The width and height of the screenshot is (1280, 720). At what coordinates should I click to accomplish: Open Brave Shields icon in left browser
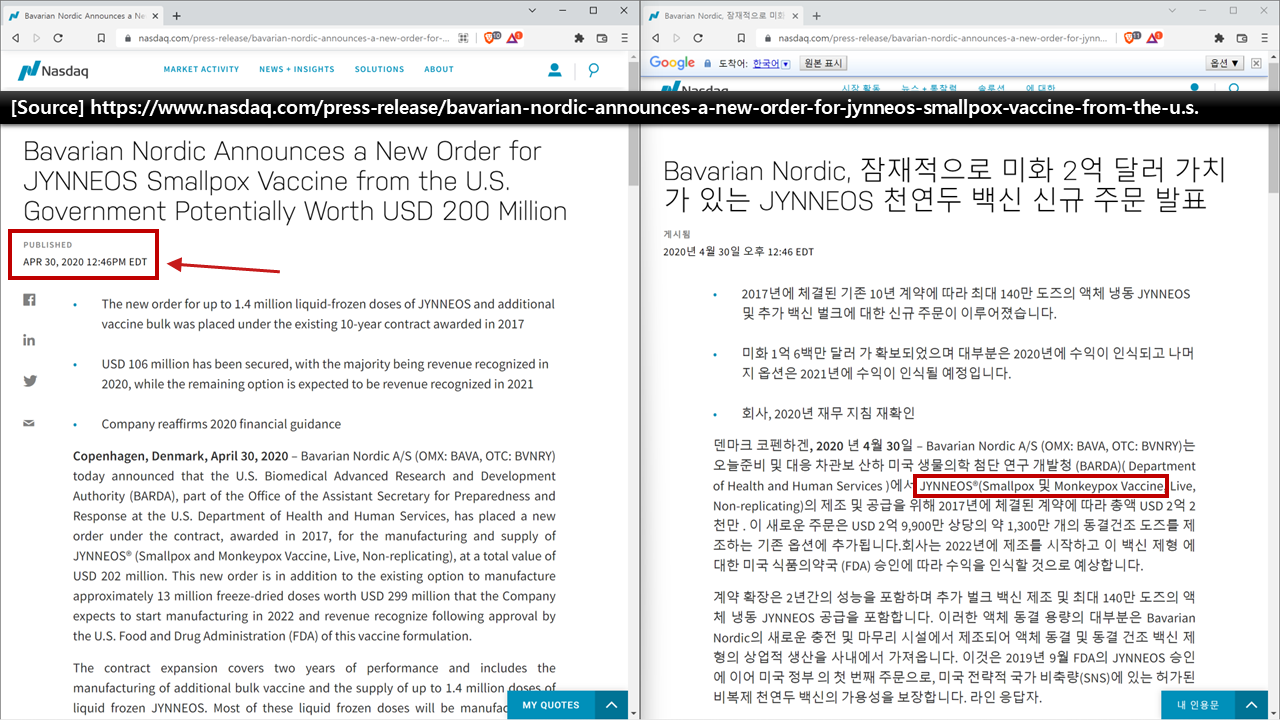[491, 38]
